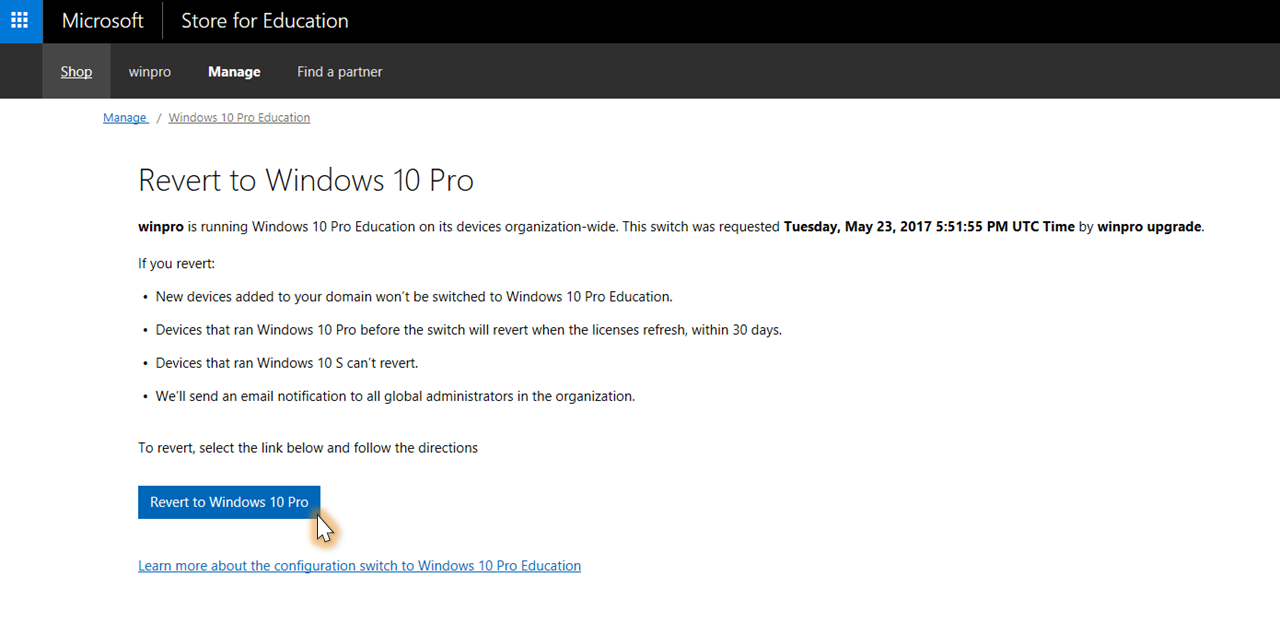
Task: Go to Find a partner
Action: [340, 72]
